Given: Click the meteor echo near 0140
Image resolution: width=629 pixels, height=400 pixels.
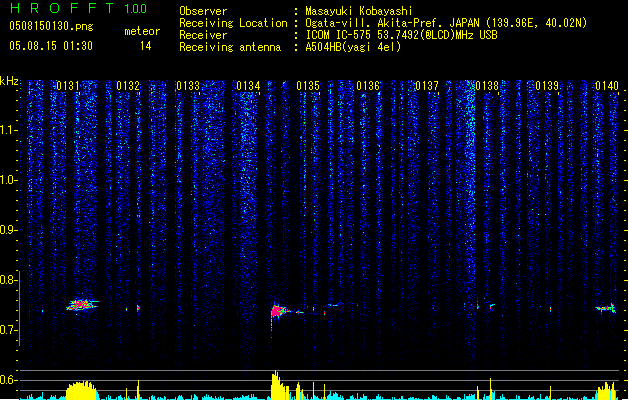Looking at the screenshot, I should 606,308.
